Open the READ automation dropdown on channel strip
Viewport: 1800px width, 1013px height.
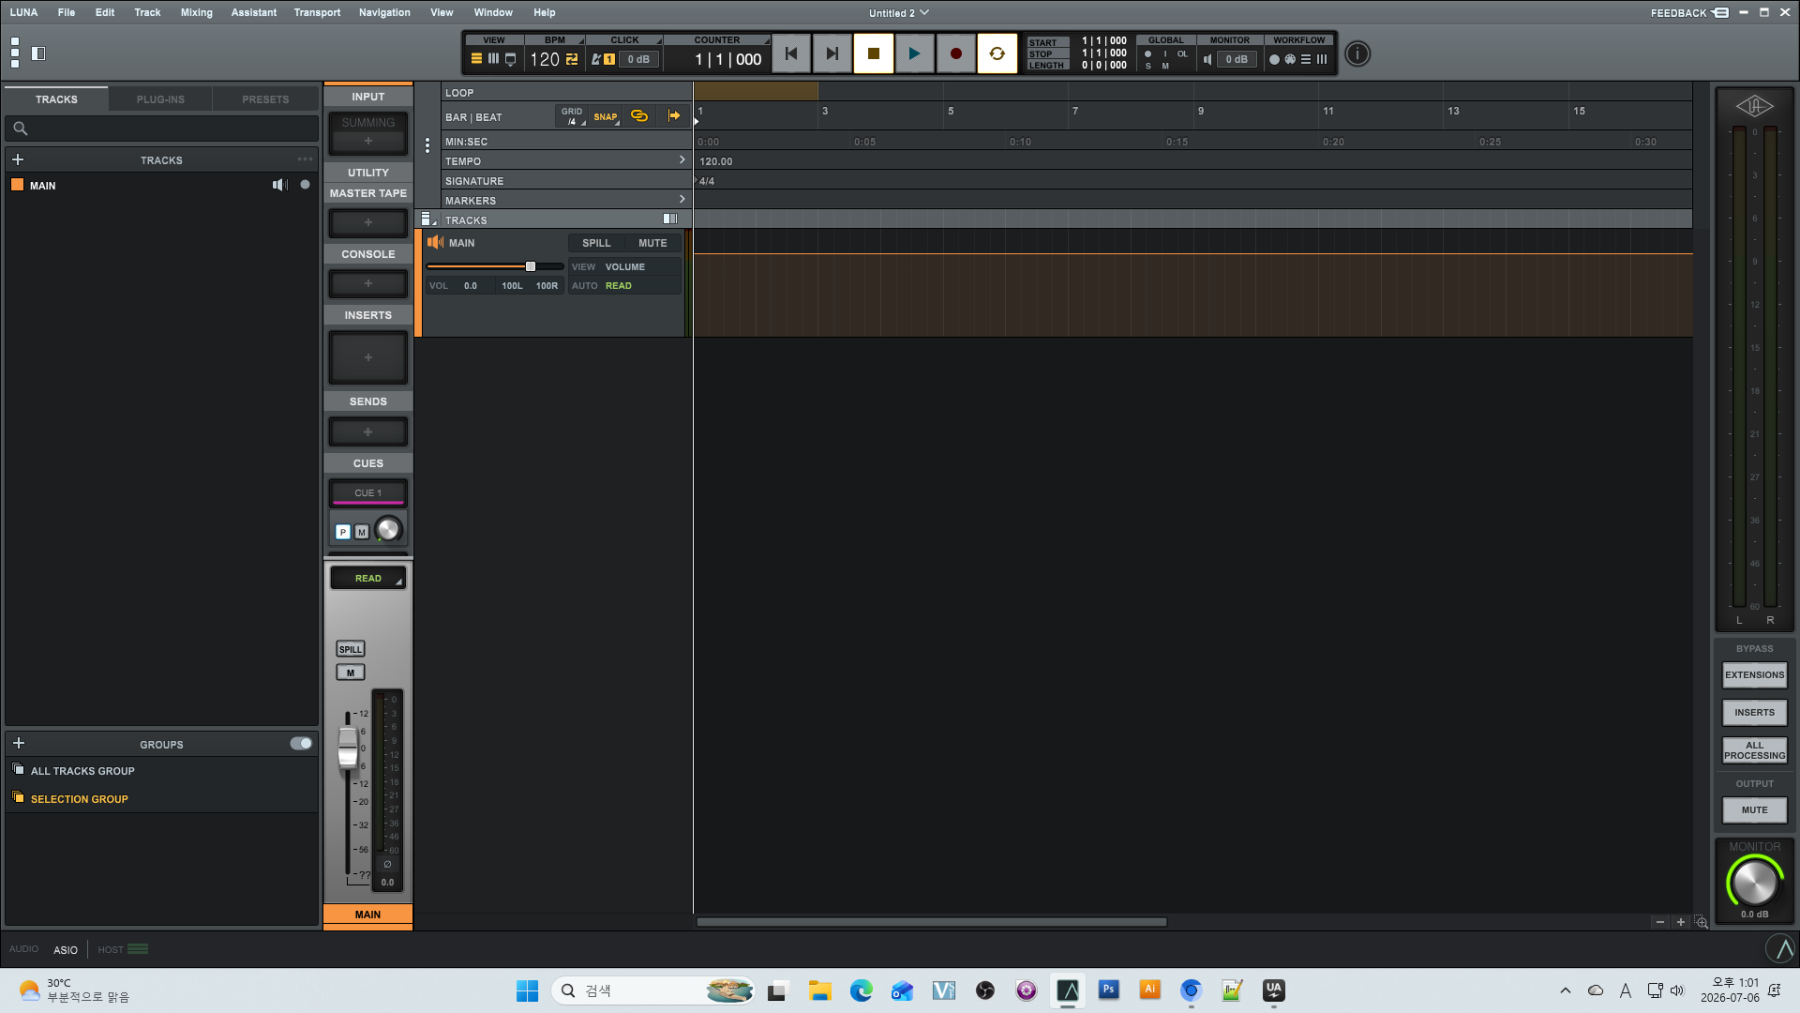(368, 578)
